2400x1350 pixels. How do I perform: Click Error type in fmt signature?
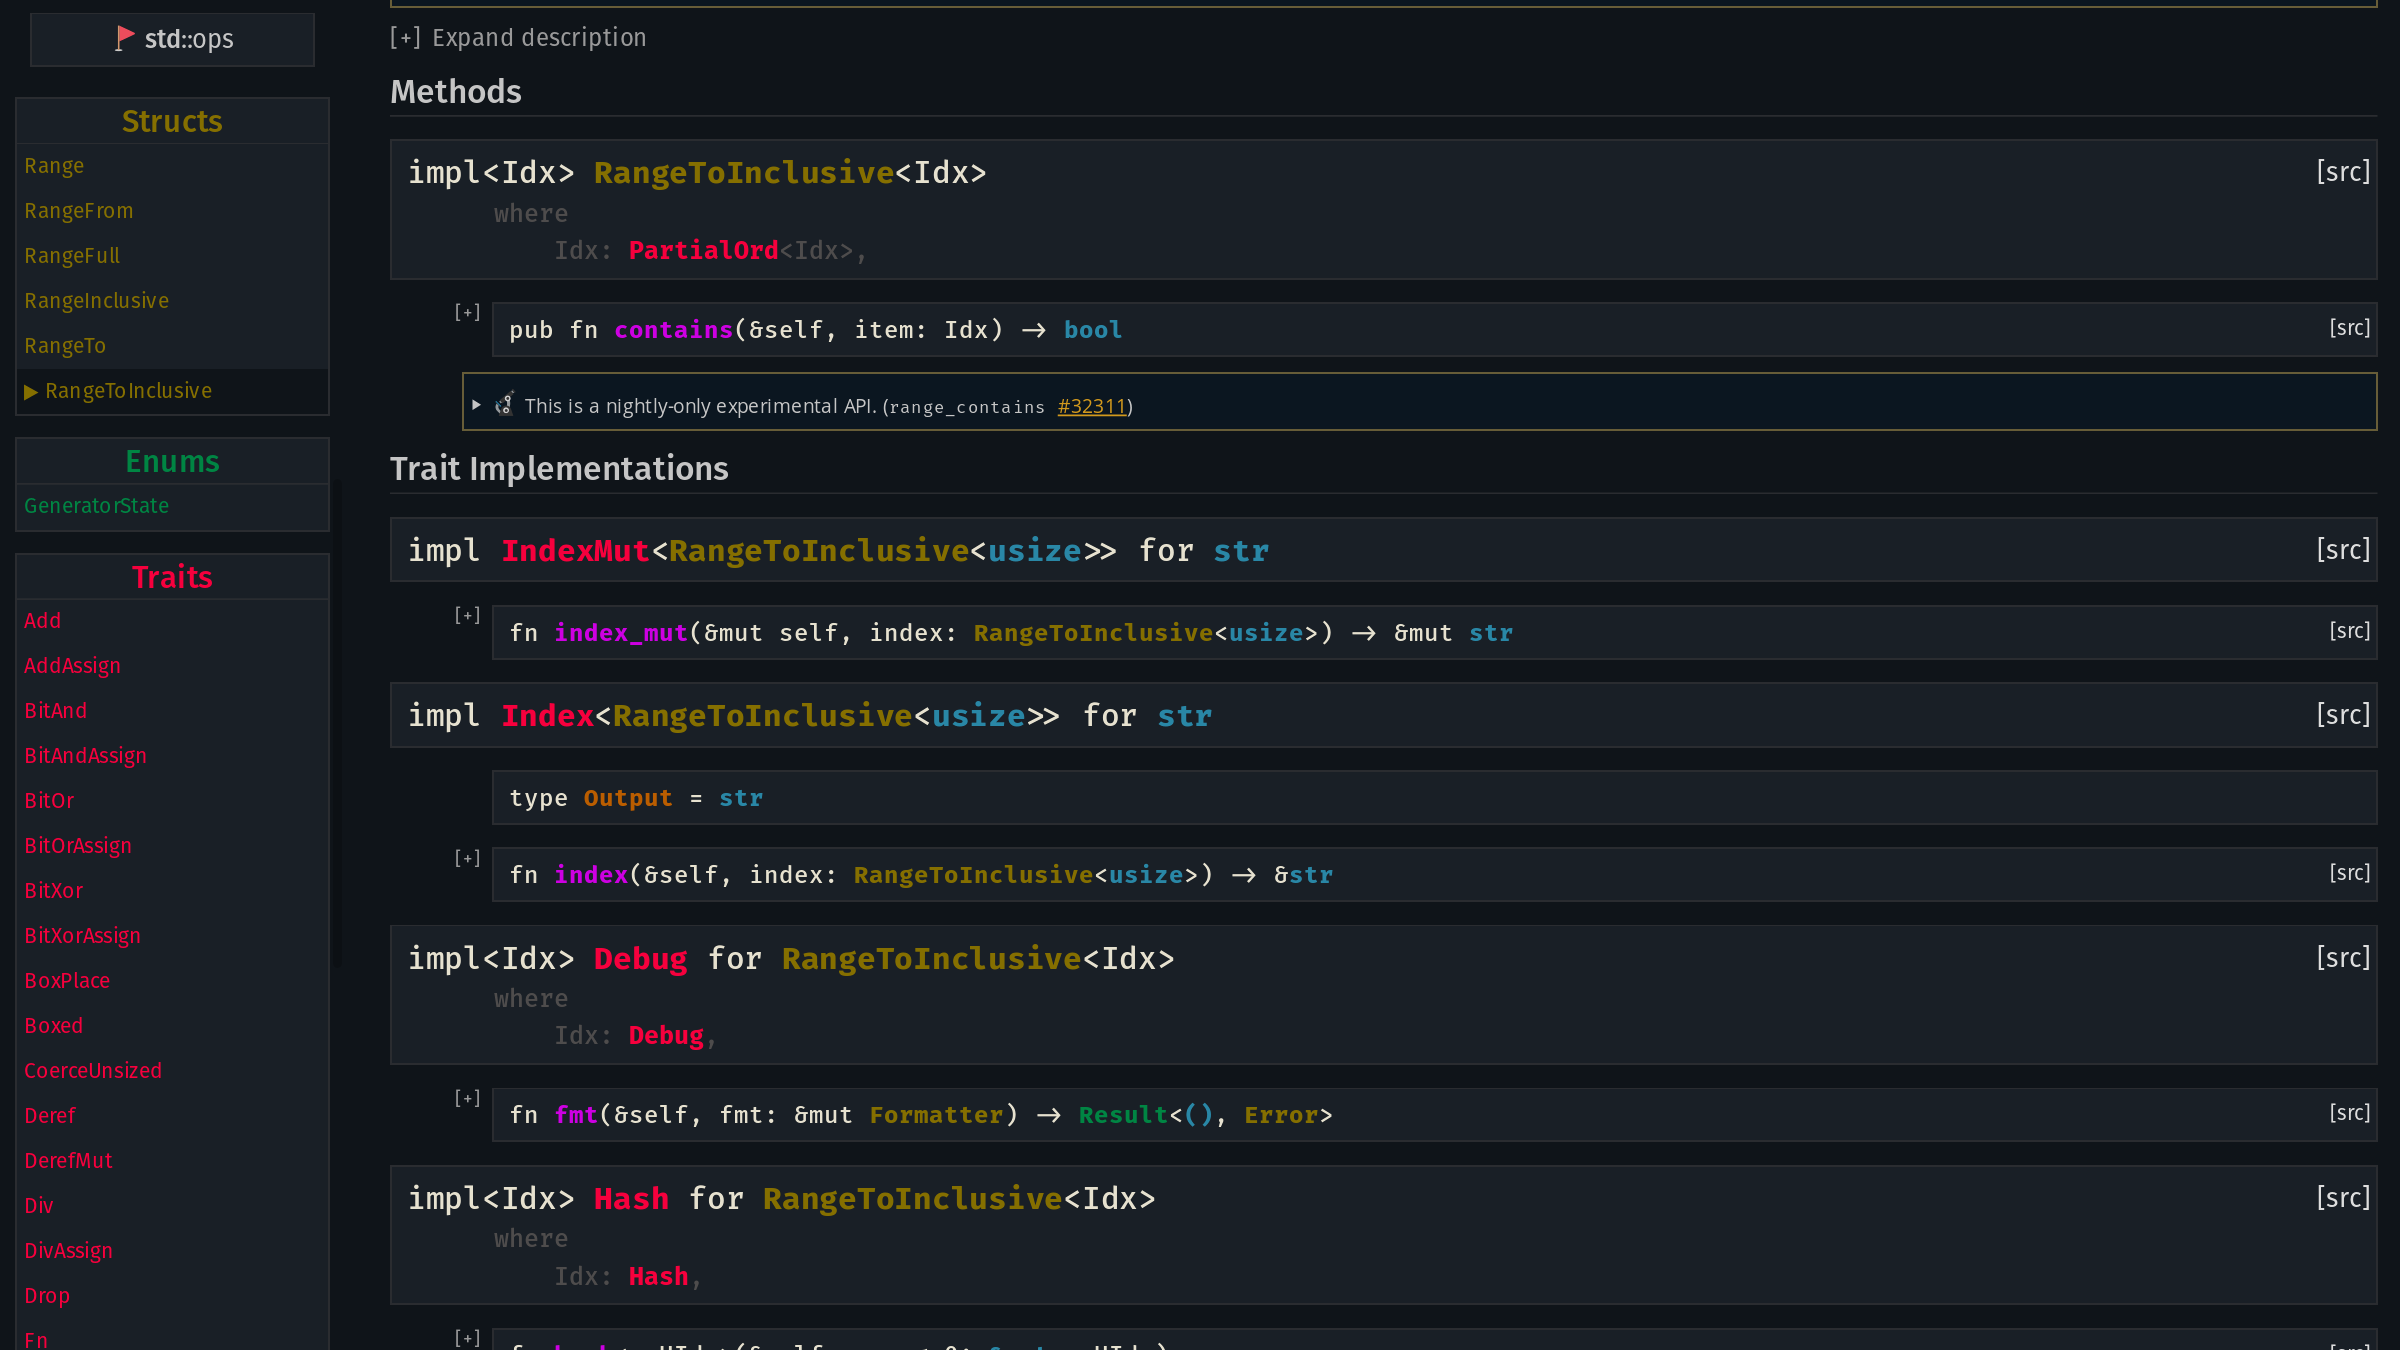[x=1281, y=1115]
